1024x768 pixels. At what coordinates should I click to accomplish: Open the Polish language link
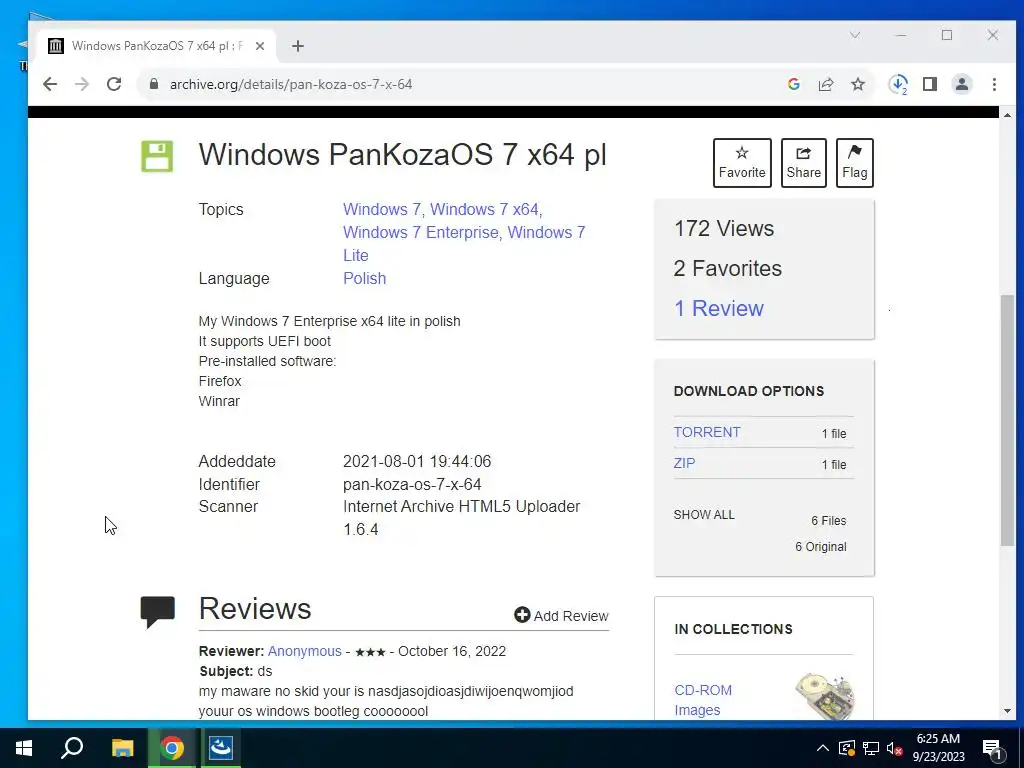(x=364, y=278)
